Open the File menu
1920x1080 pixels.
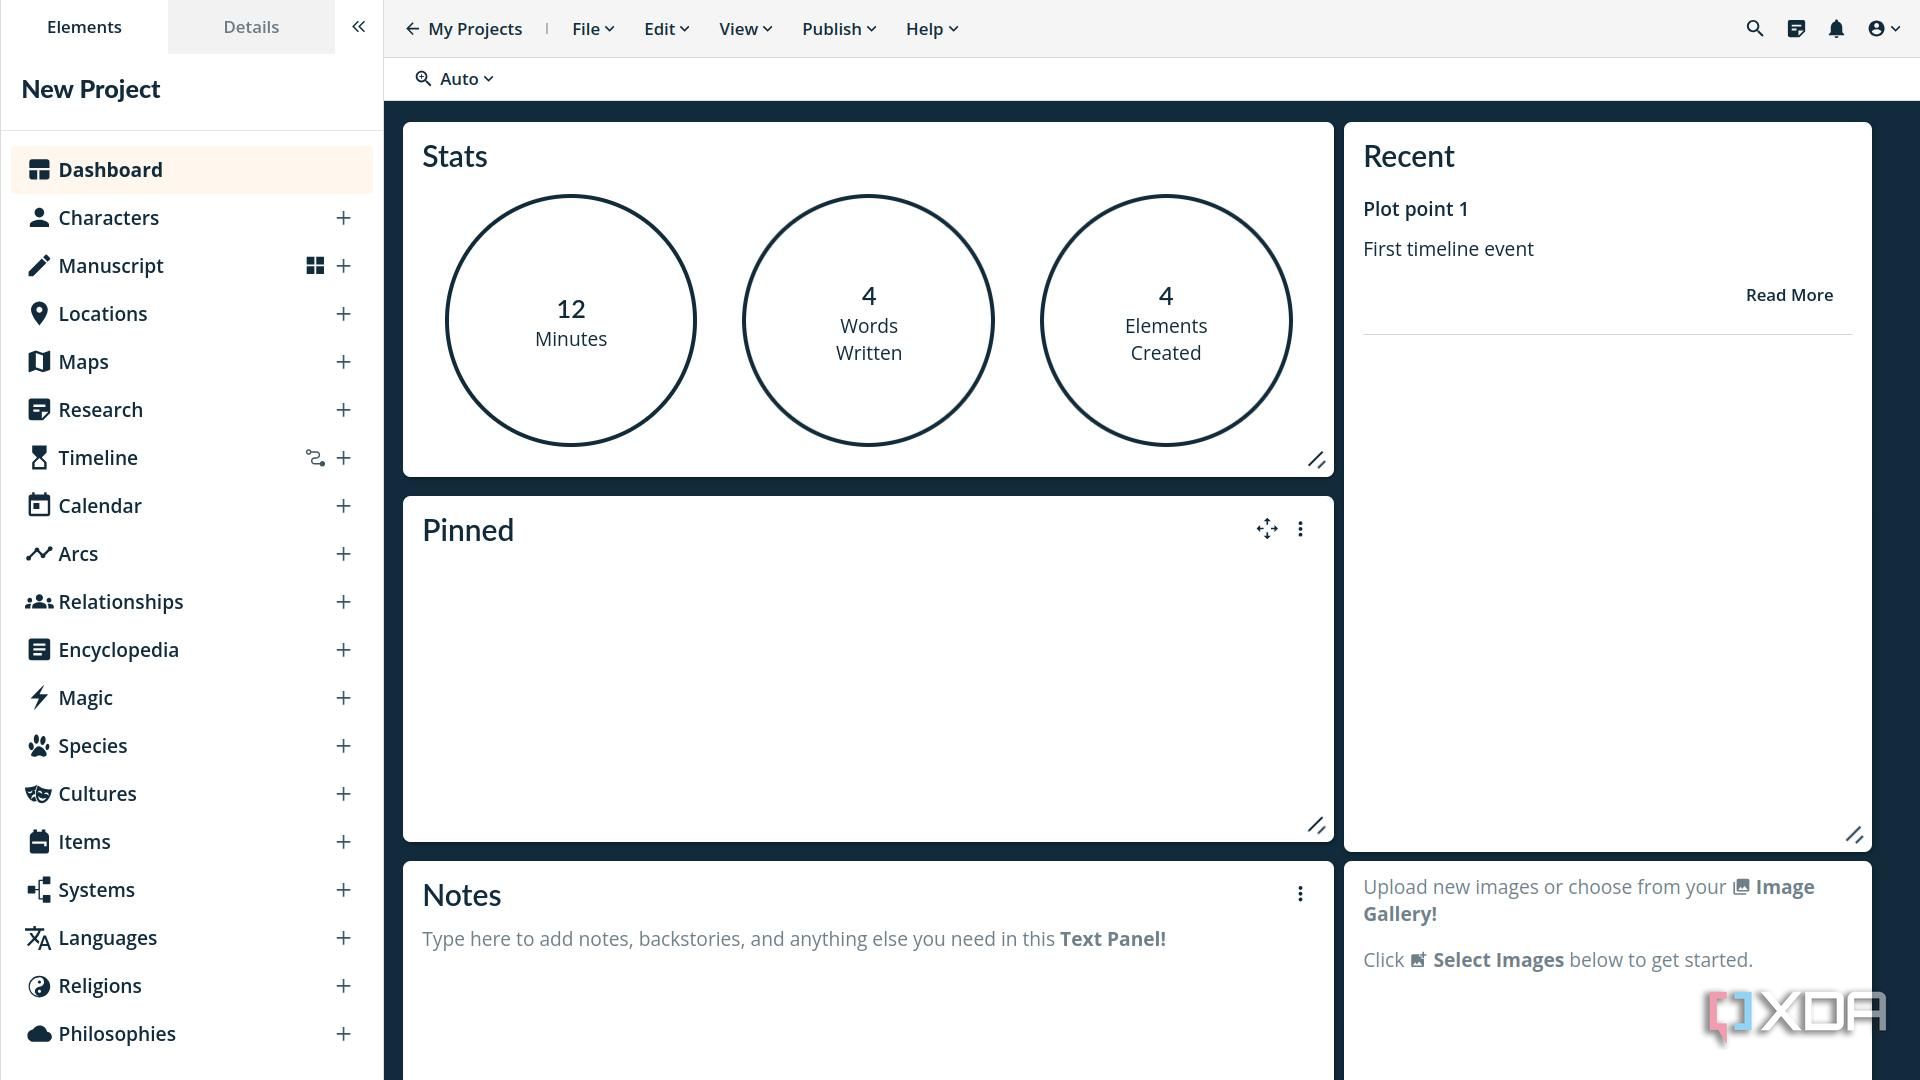[592, 29]
